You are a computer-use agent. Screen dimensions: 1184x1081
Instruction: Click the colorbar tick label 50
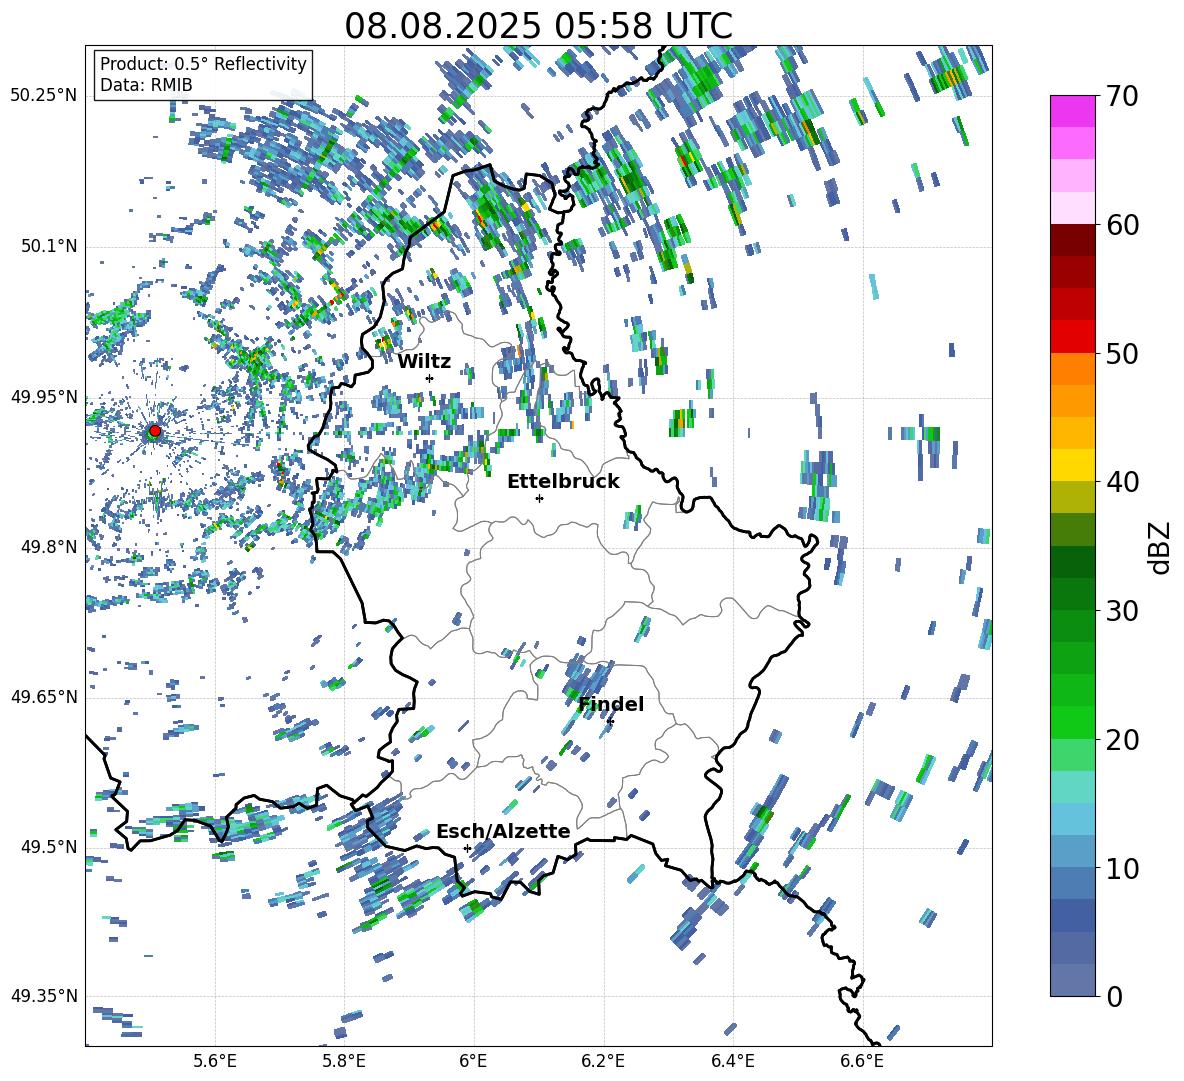click(x=1122, y=354)
